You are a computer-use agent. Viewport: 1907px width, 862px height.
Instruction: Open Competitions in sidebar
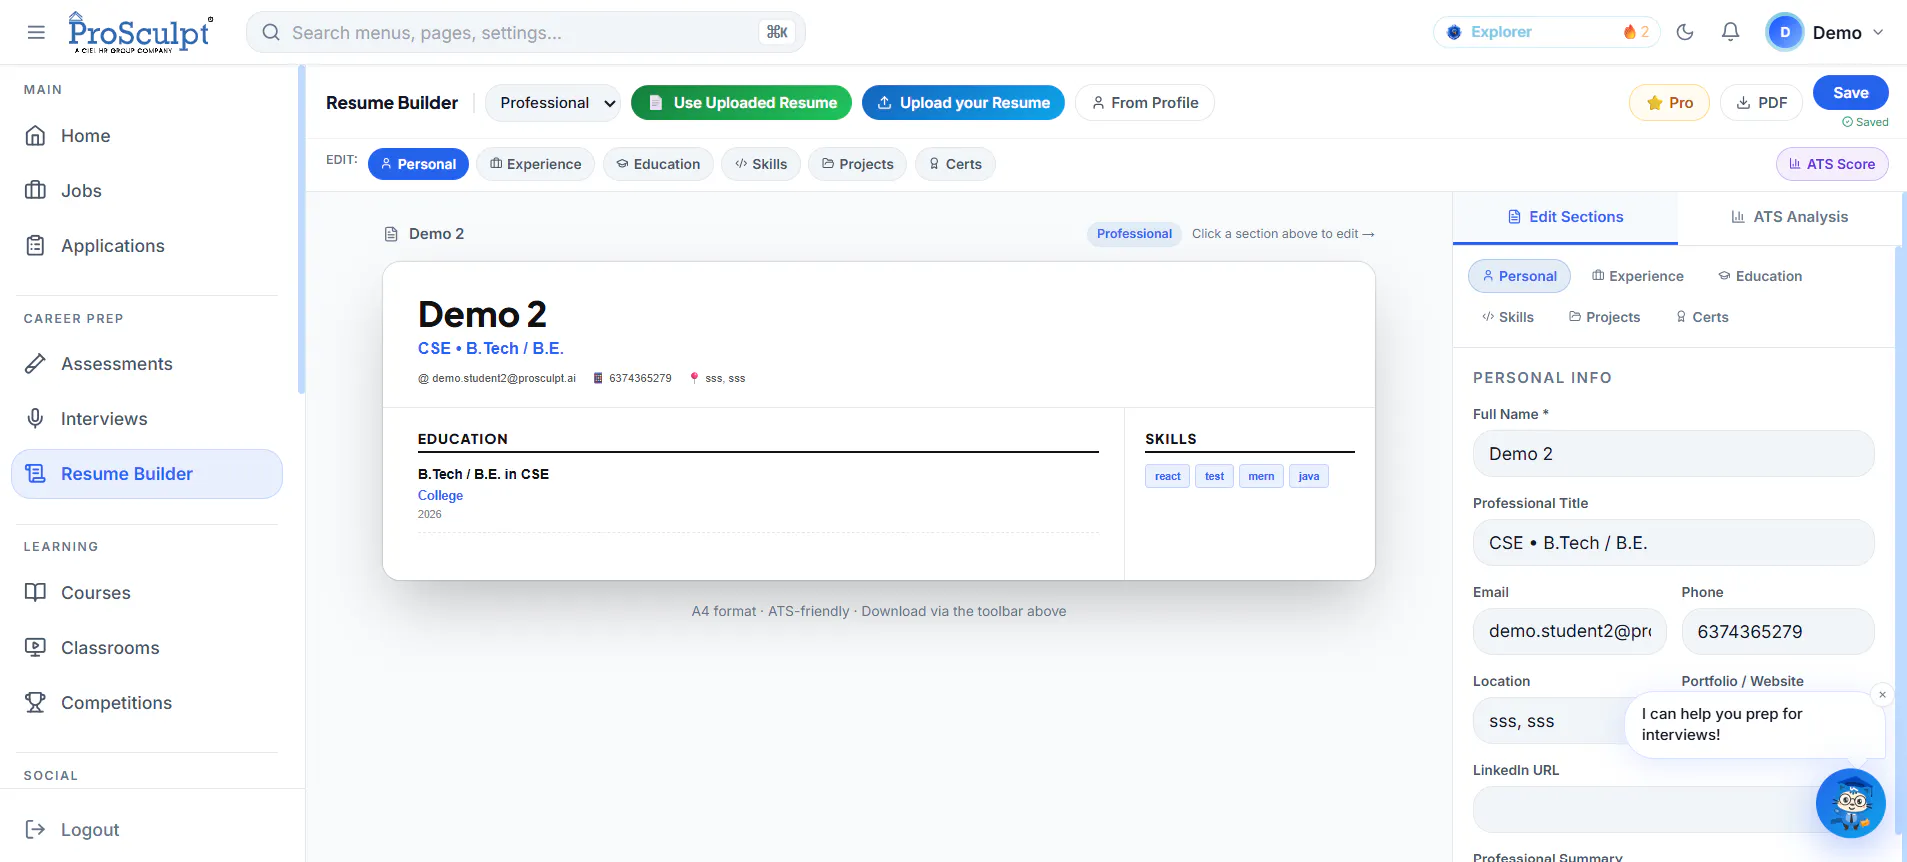147,703
